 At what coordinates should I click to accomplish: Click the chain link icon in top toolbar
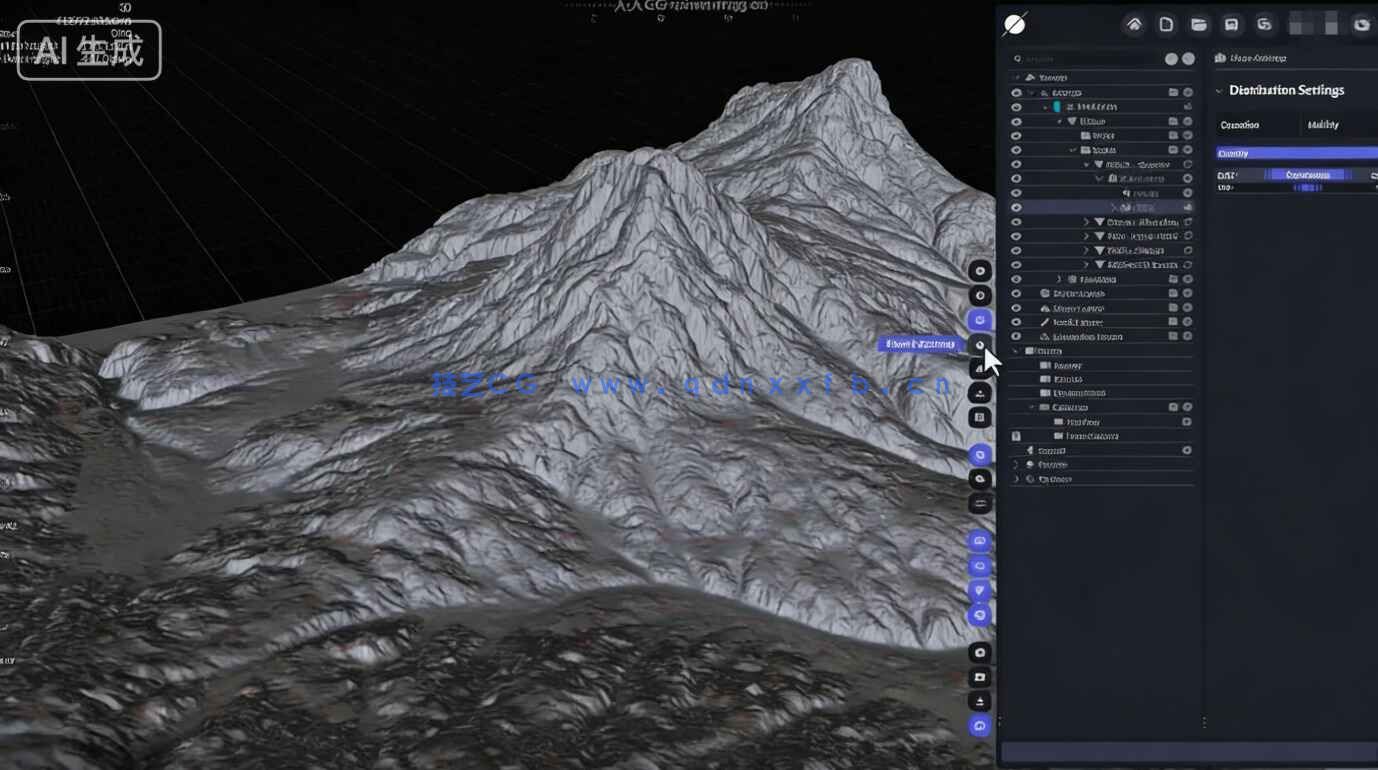pos(1265,25)
